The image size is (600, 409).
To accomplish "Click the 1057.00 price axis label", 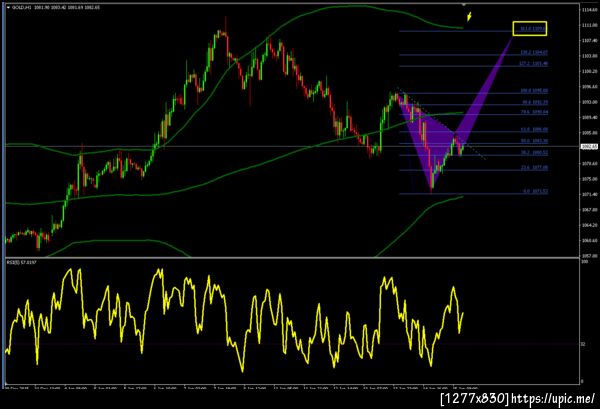I will click(x=589, y=255).
